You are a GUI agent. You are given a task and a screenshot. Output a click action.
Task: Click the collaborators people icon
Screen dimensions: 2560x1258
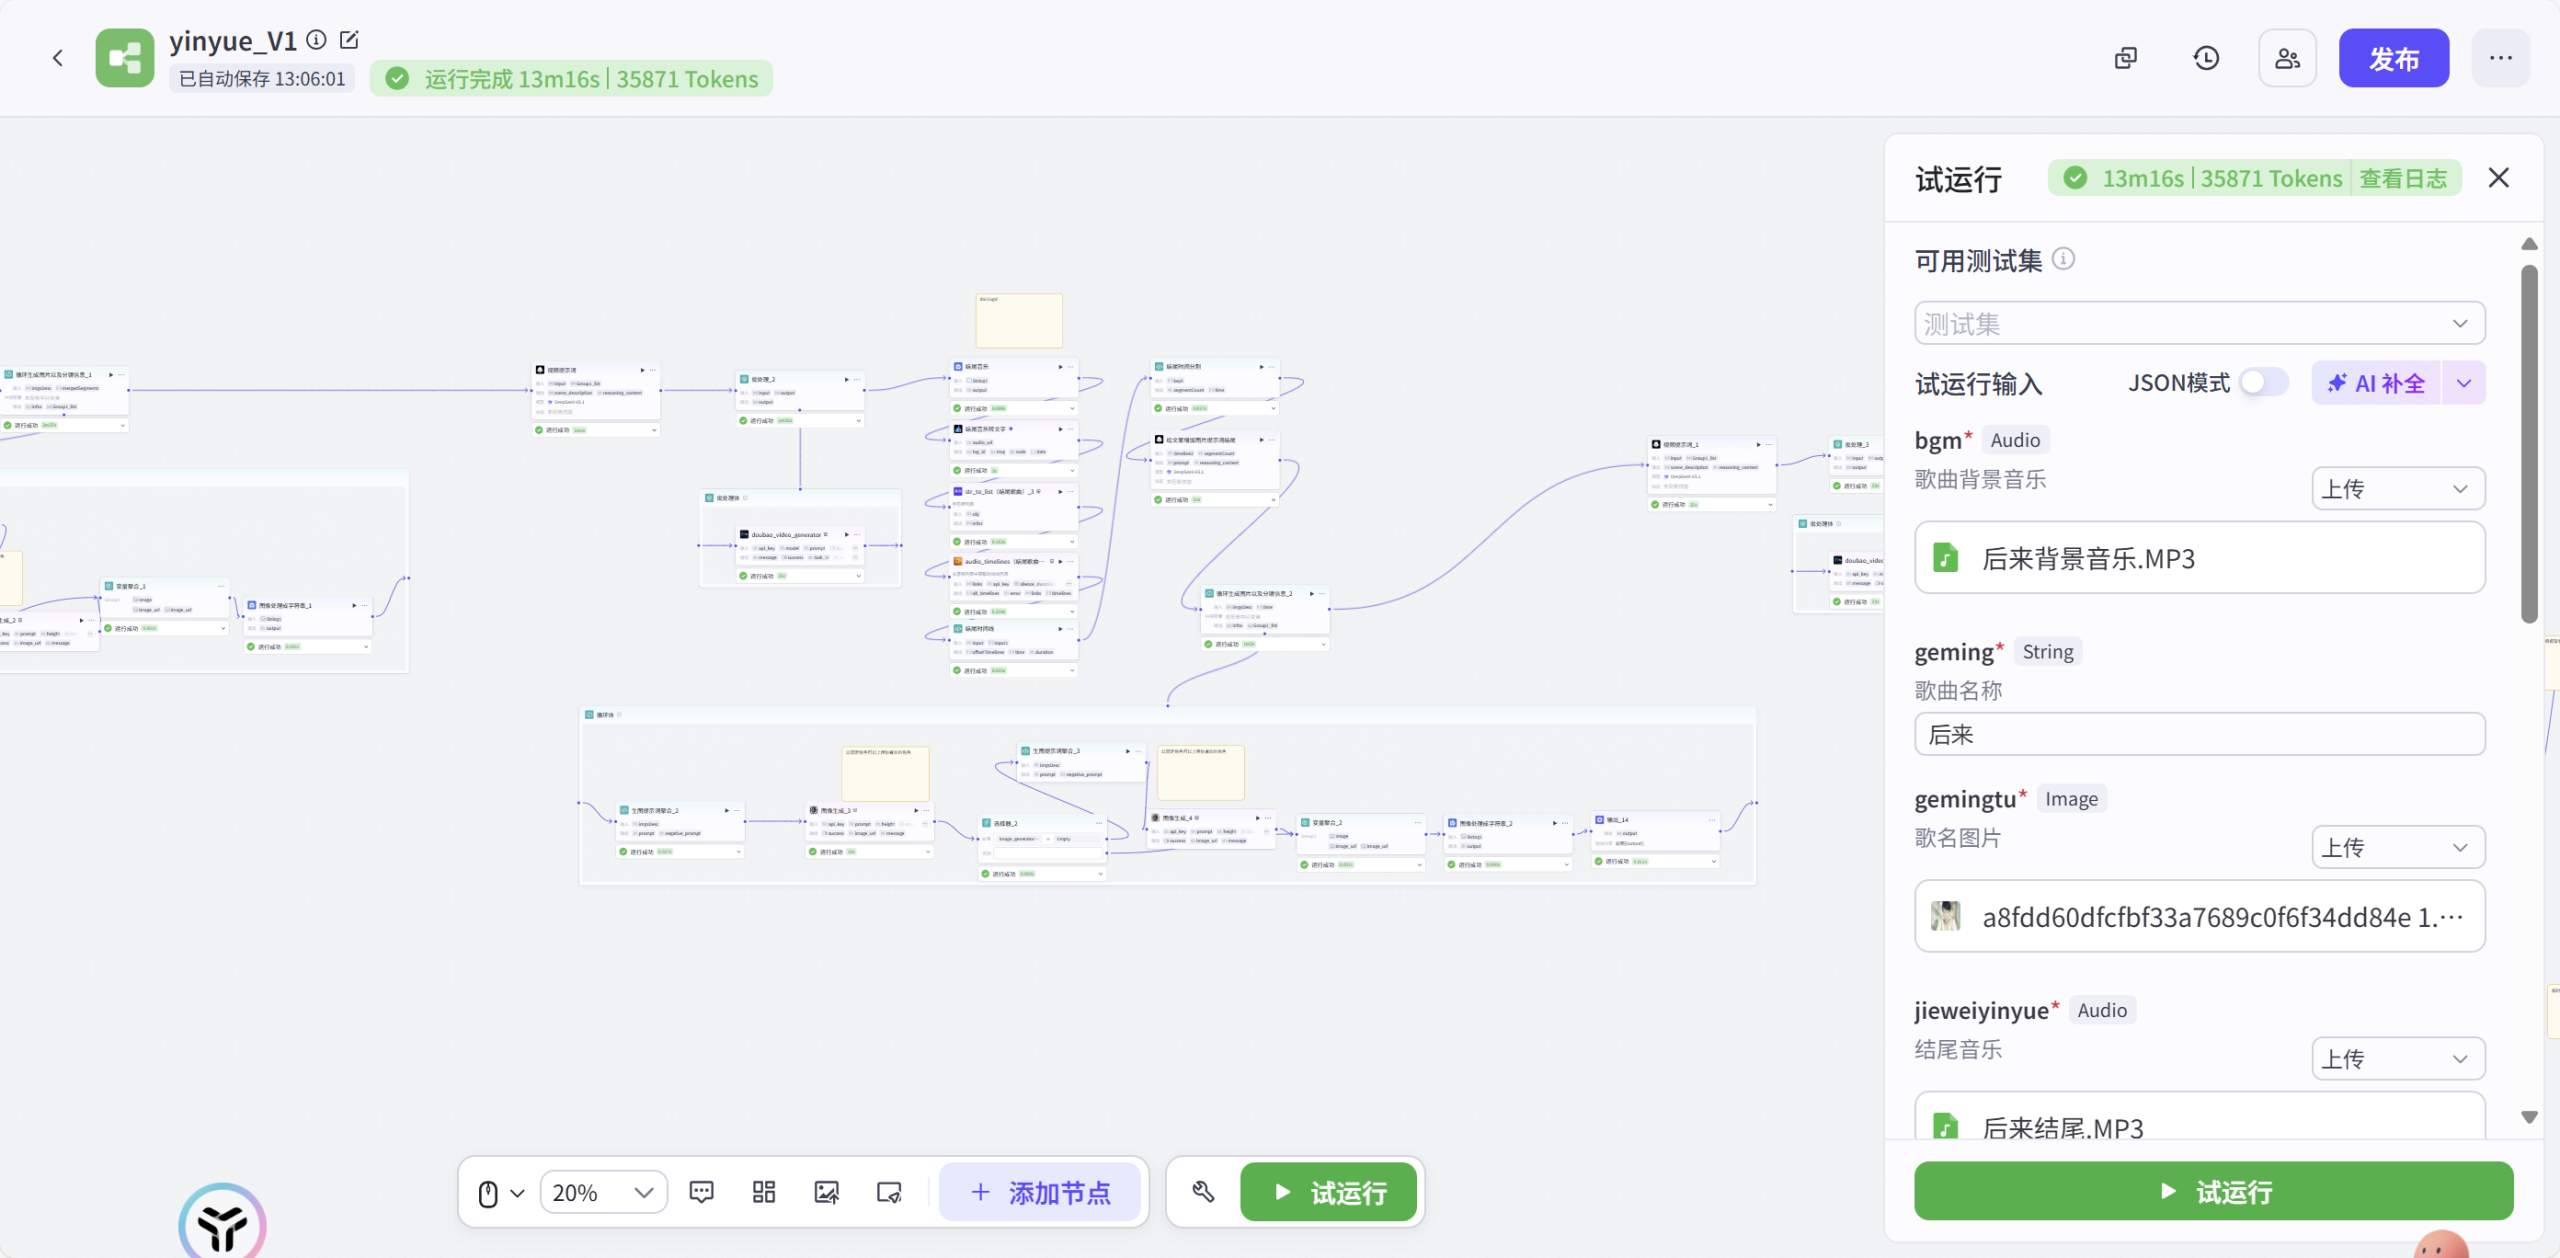click(x=2287, y=58)
